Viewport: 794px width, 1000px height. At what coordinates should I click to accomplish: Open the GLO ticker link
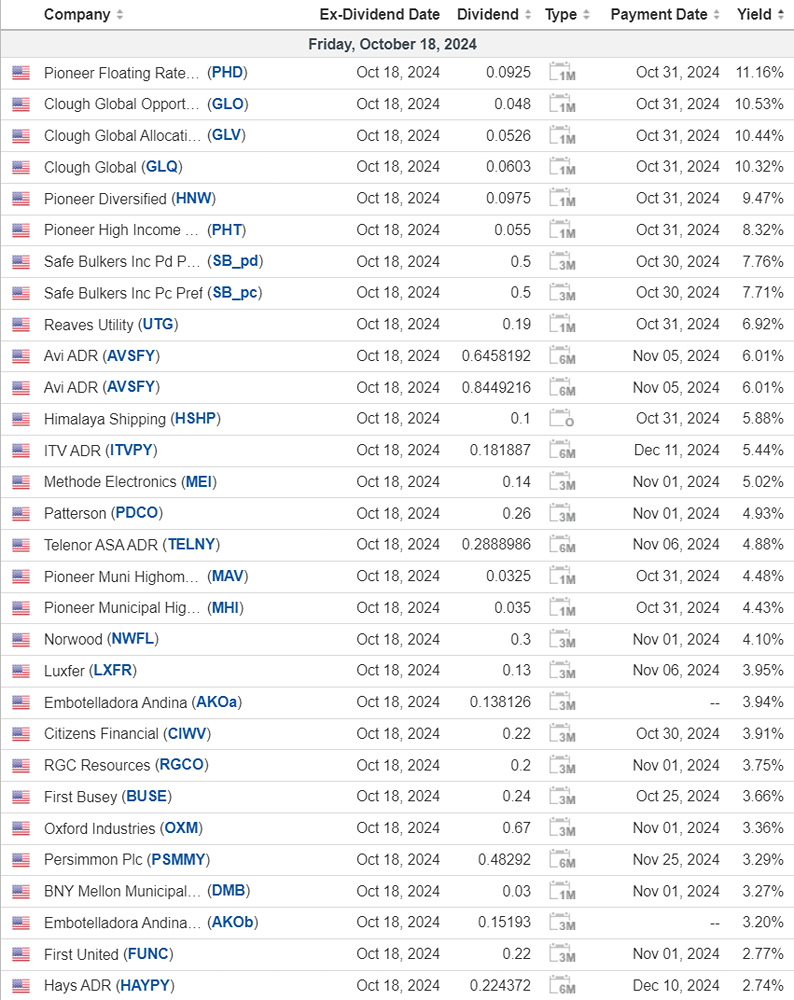(228, 104)
